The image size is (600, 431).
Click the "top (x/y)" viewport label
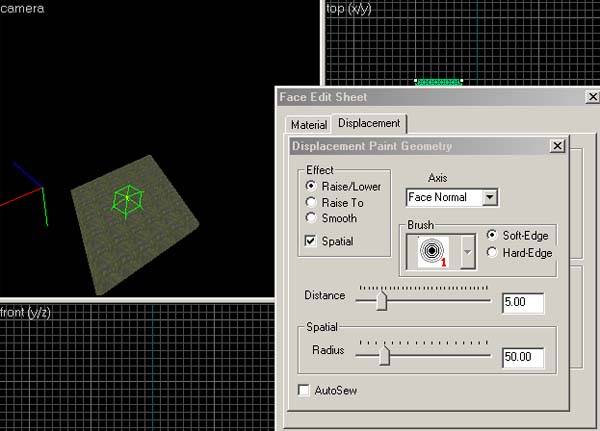coord(349,8)
